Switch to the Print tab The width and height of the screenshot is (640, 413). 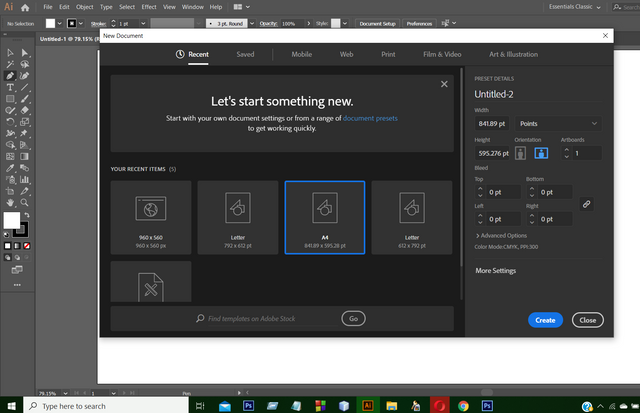click(388, 54)
